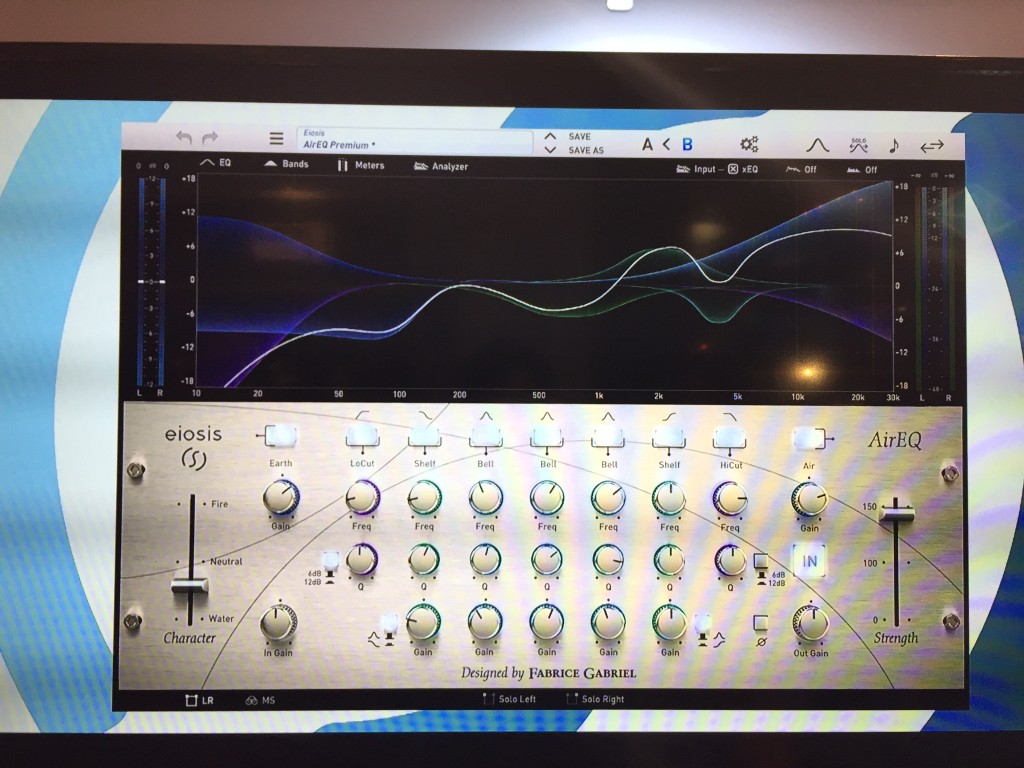Toggle the HiCut 6dB/12dB slope switch

(x=761, y=562)
